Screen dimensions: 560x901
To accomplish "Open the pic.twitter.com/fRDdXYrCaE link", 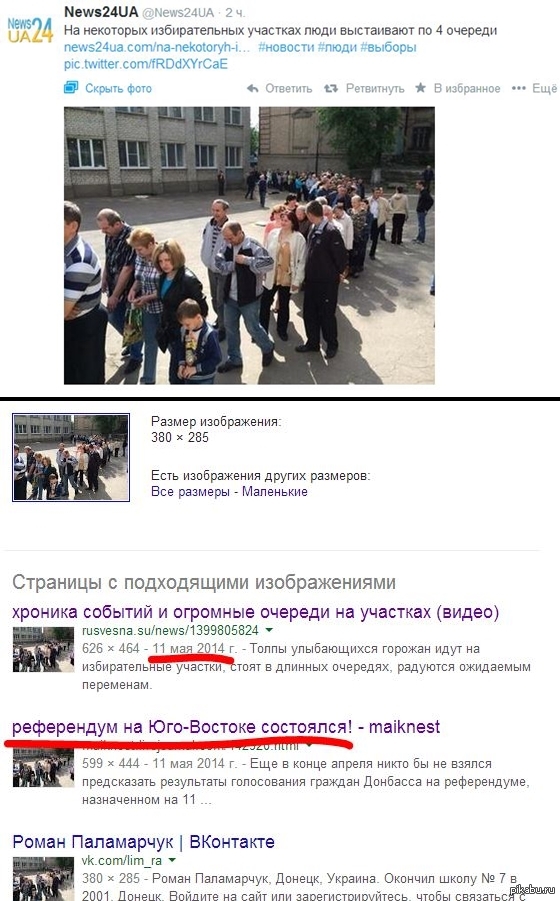I will [146, 64].
